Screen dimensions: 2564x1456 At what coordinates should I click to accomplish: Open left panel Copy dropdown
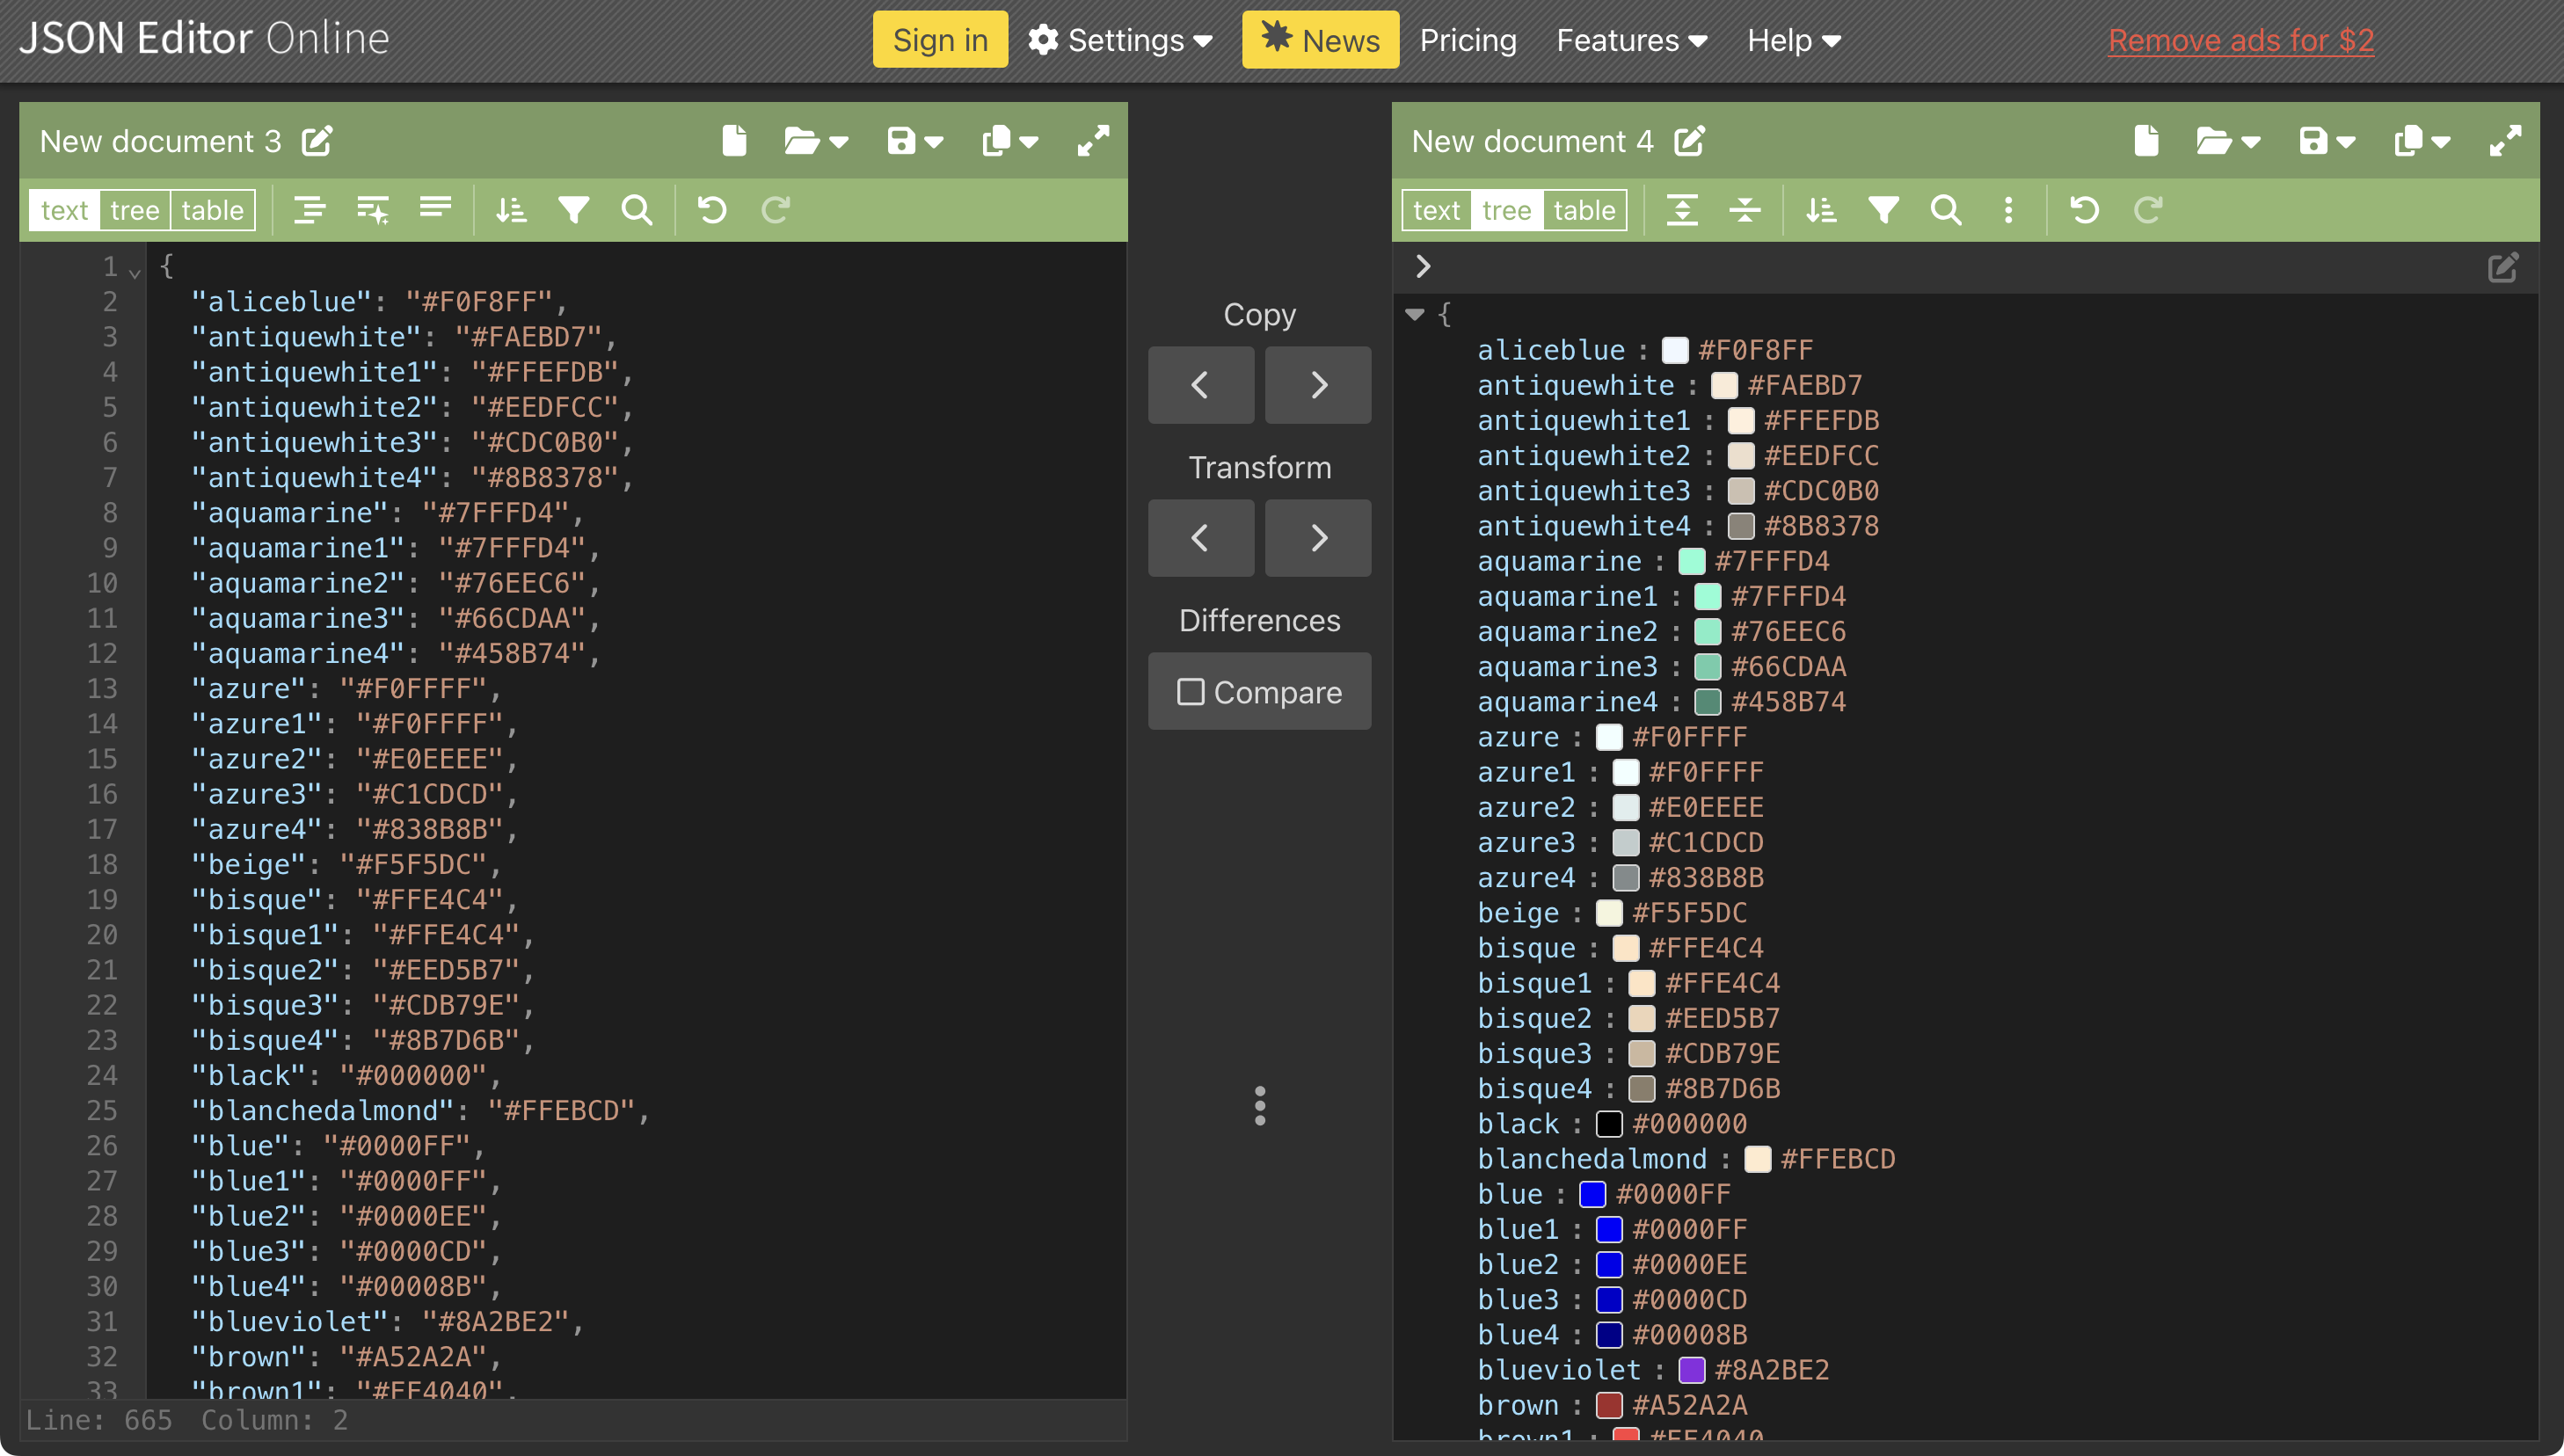tap(1010, 141)
